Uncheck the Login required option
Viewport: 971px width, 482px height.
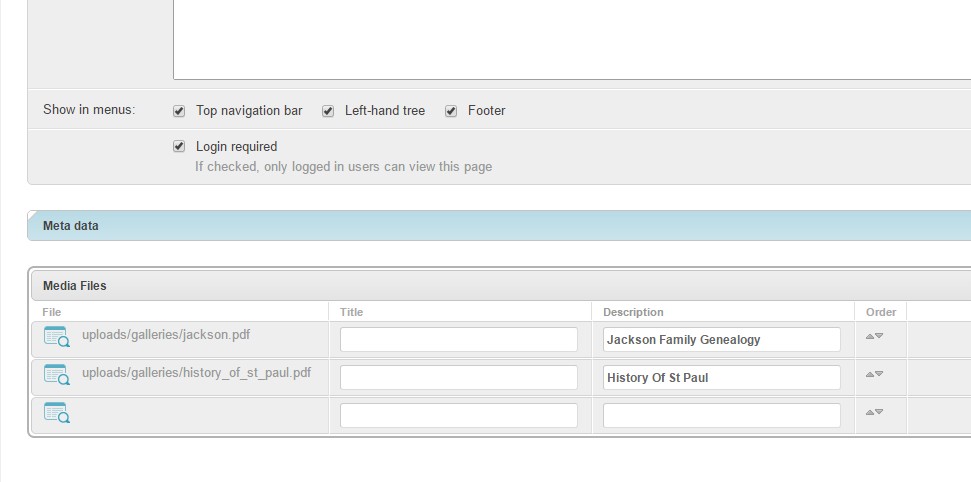(x=179, y=147)
